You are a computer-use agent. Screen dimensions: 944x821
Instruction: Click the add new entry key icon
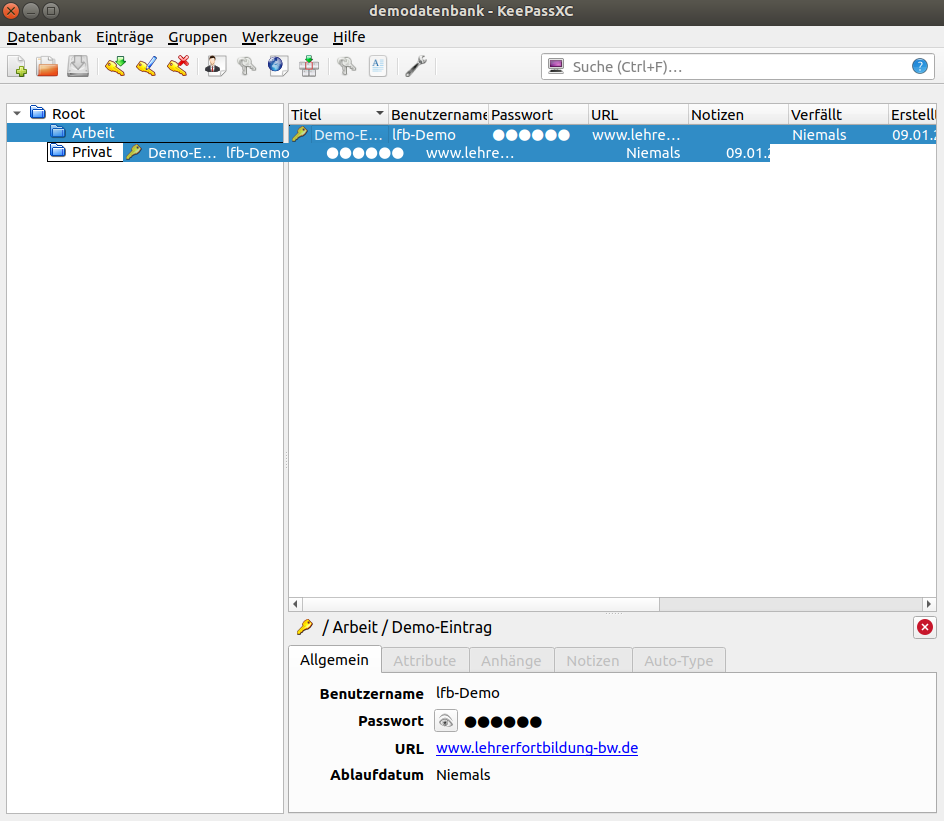tap(115, 67)
